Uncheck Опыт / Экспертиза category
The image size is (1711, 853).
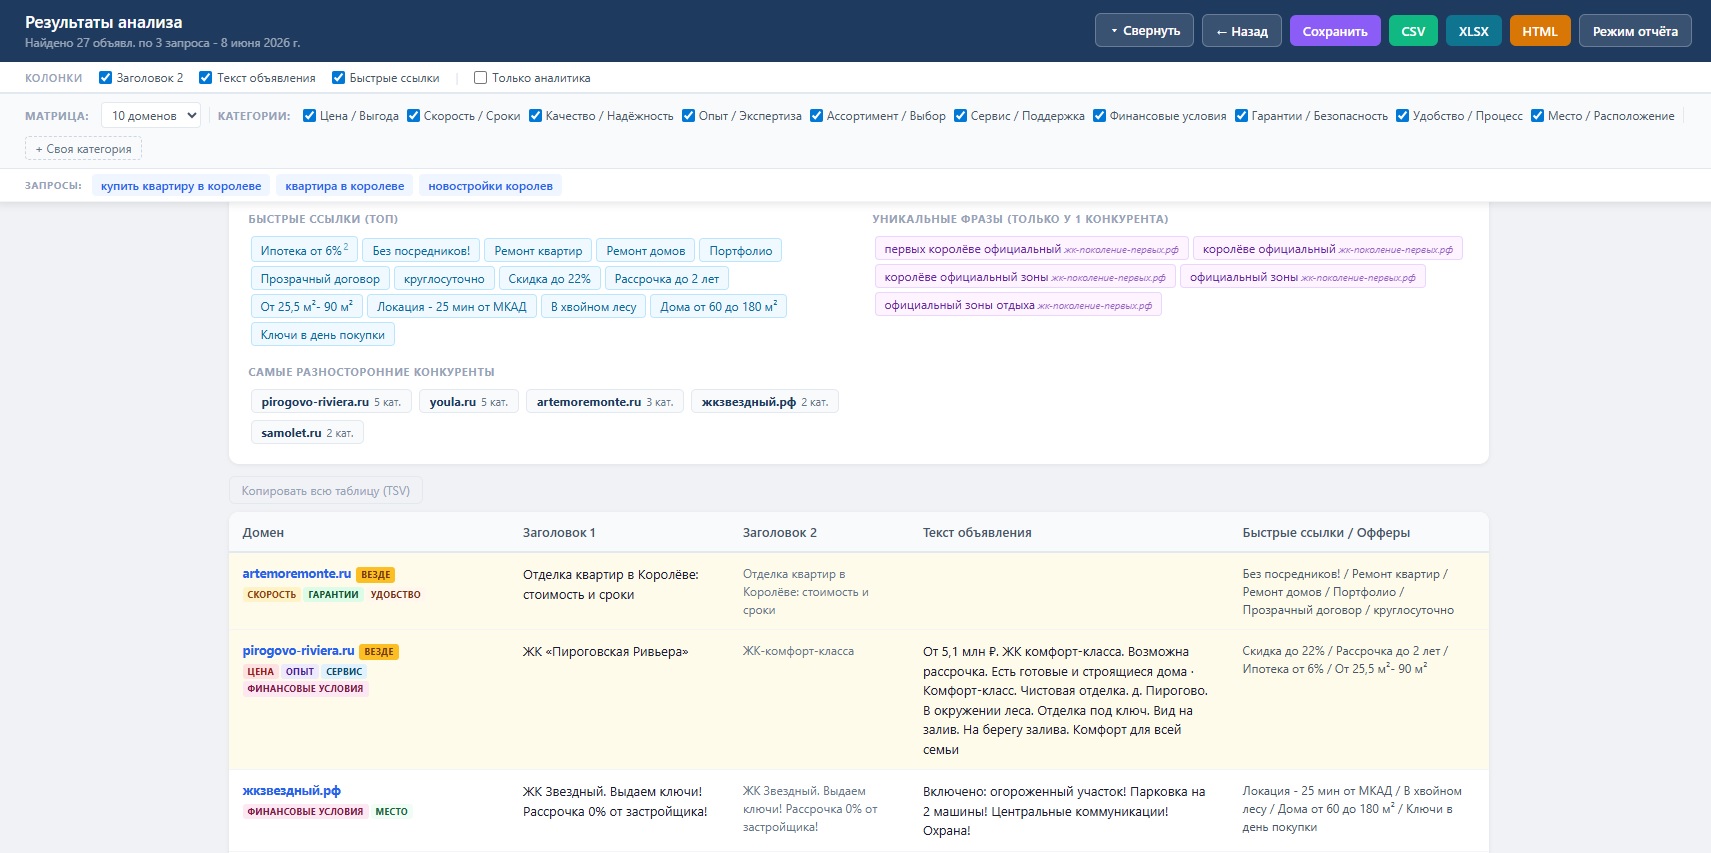click(x=688, y=116)
